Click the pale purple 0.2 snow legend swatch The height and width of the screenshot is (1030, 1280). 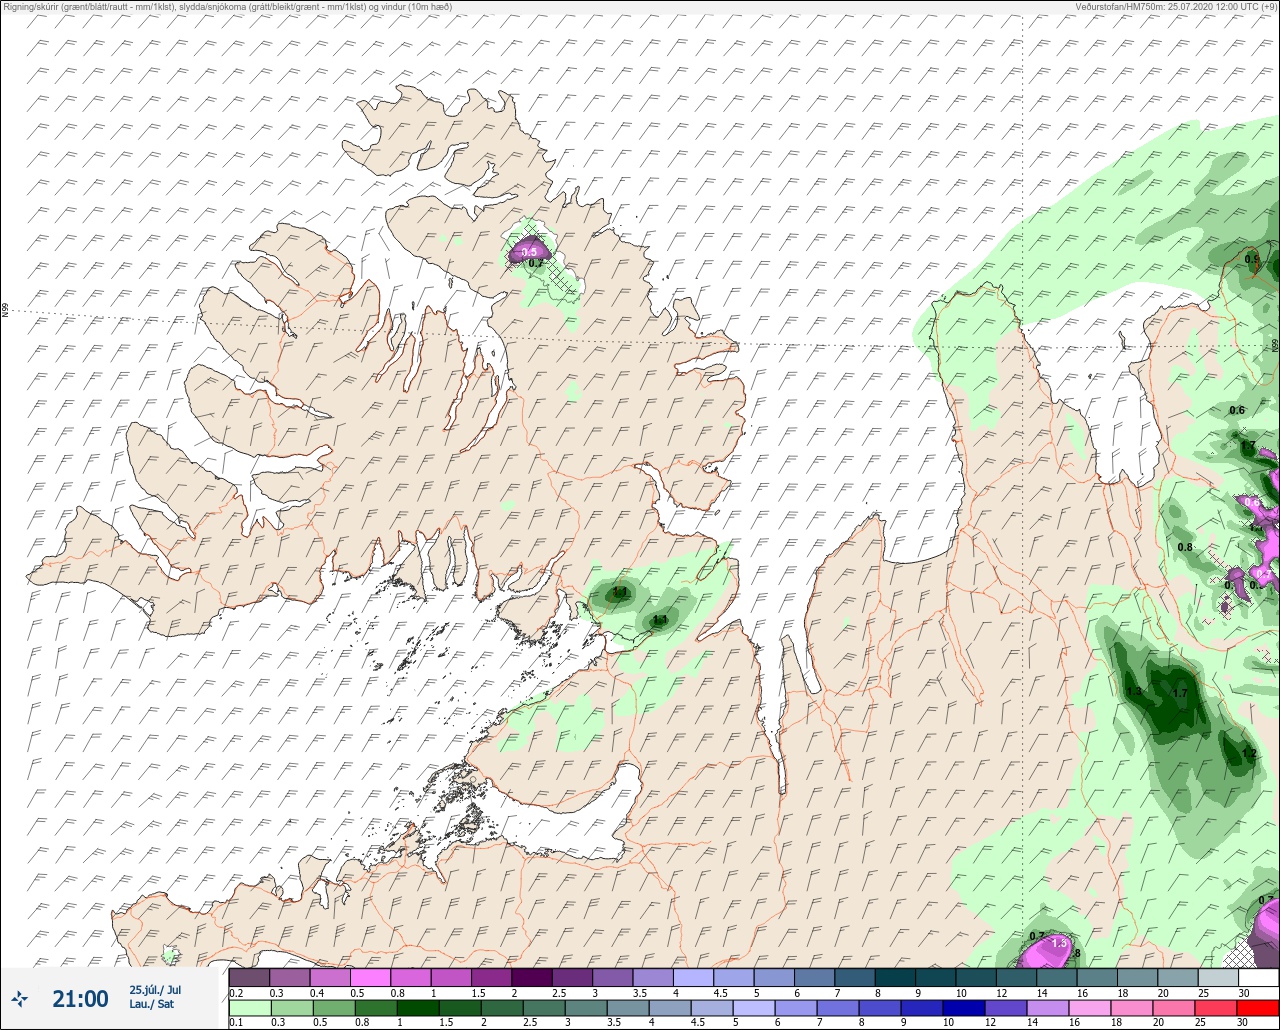click(x=249, y=977)
